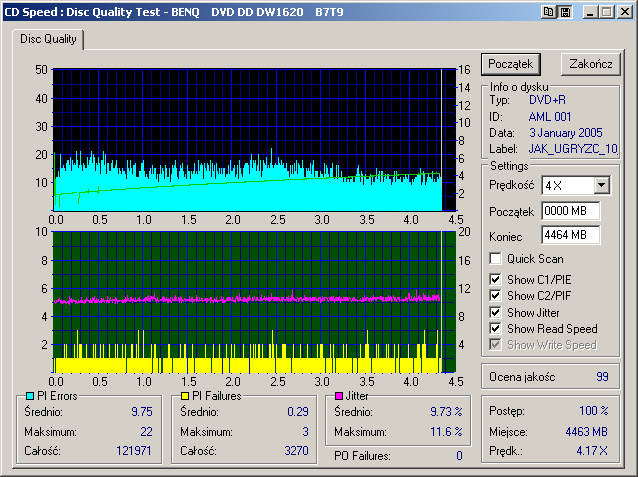Viewport: 638px width, 477px height.
Task: Select the Disc Quality tab
Action: coord(48,39)
